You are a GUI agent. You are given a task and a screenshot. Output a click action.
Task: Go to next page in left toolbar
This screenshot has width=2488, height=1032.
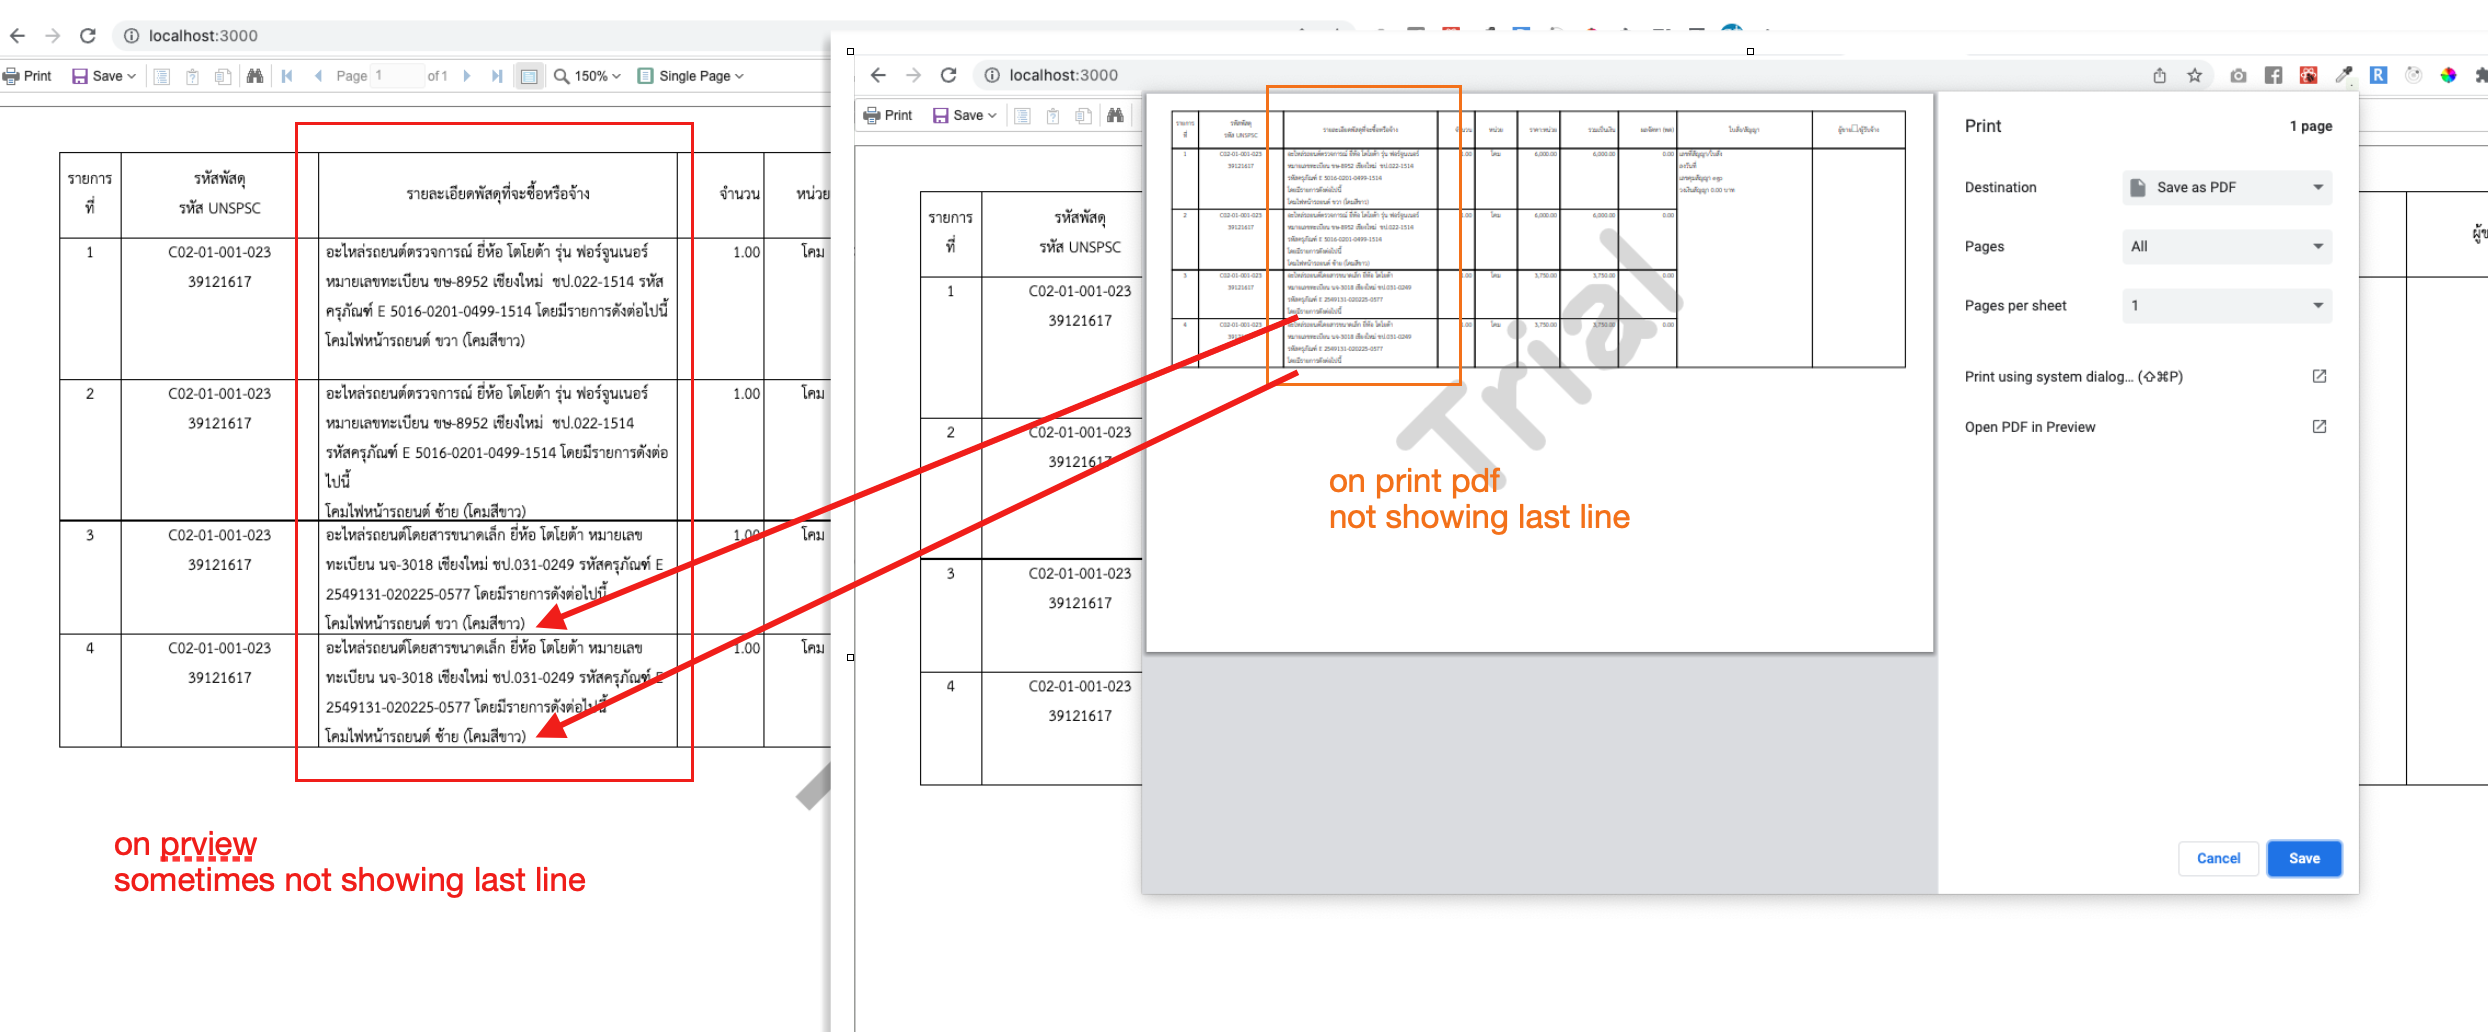point(466,76)
